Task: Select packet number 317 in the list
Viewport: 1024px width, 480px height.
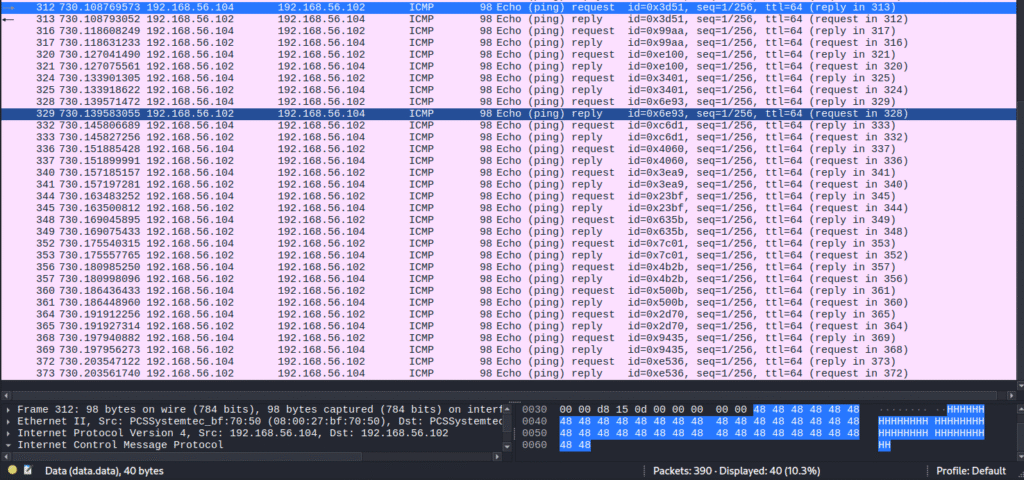Action: [45, 43]
